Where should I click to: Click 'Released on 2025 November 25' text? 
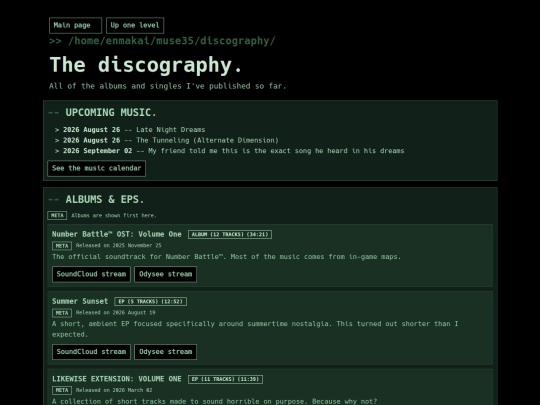(x=118, y=246)
